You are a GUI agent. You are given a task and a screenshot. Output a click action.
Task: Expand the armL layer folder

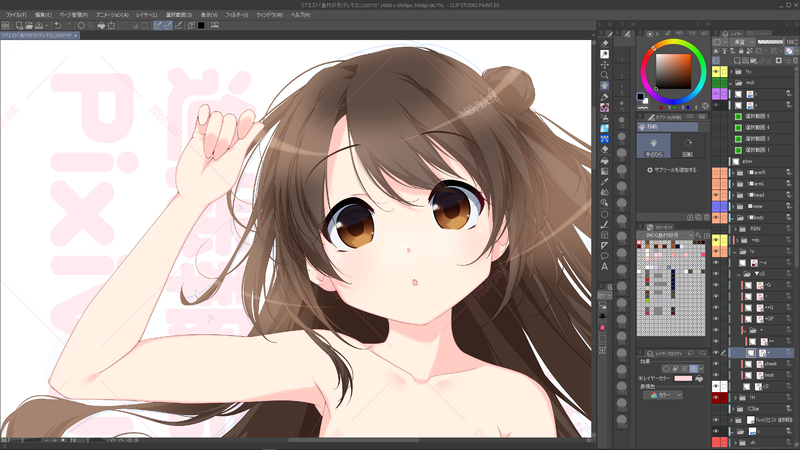coord(733,184)
